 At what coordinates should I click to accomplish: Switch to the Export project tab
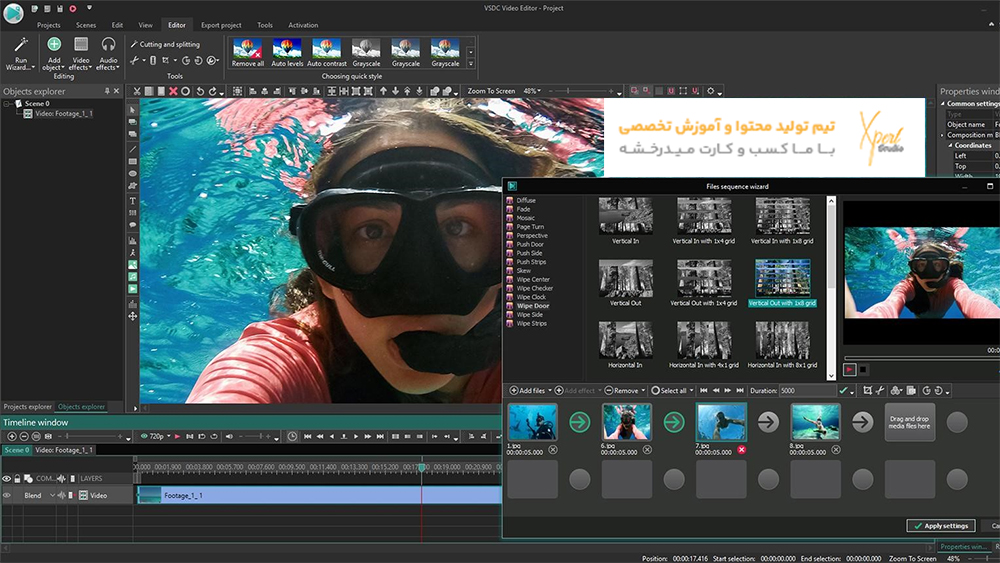click(221, 25)
